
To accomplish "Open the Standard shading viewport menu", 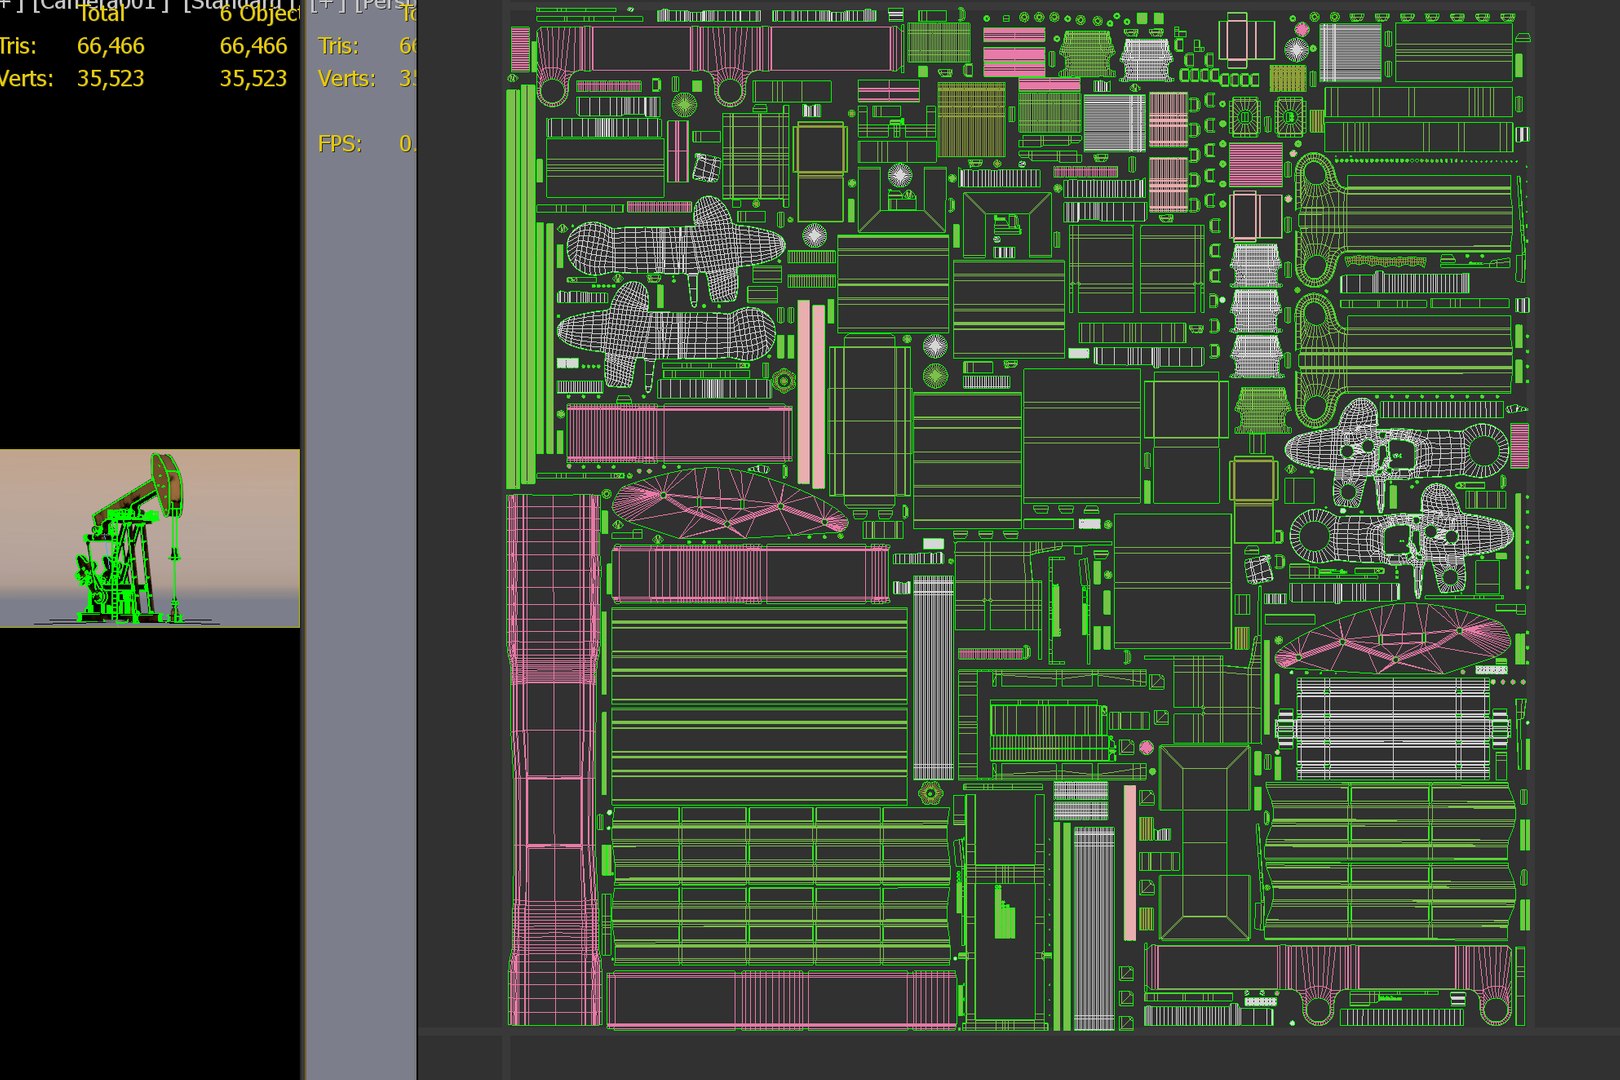I will click(240, 4).
